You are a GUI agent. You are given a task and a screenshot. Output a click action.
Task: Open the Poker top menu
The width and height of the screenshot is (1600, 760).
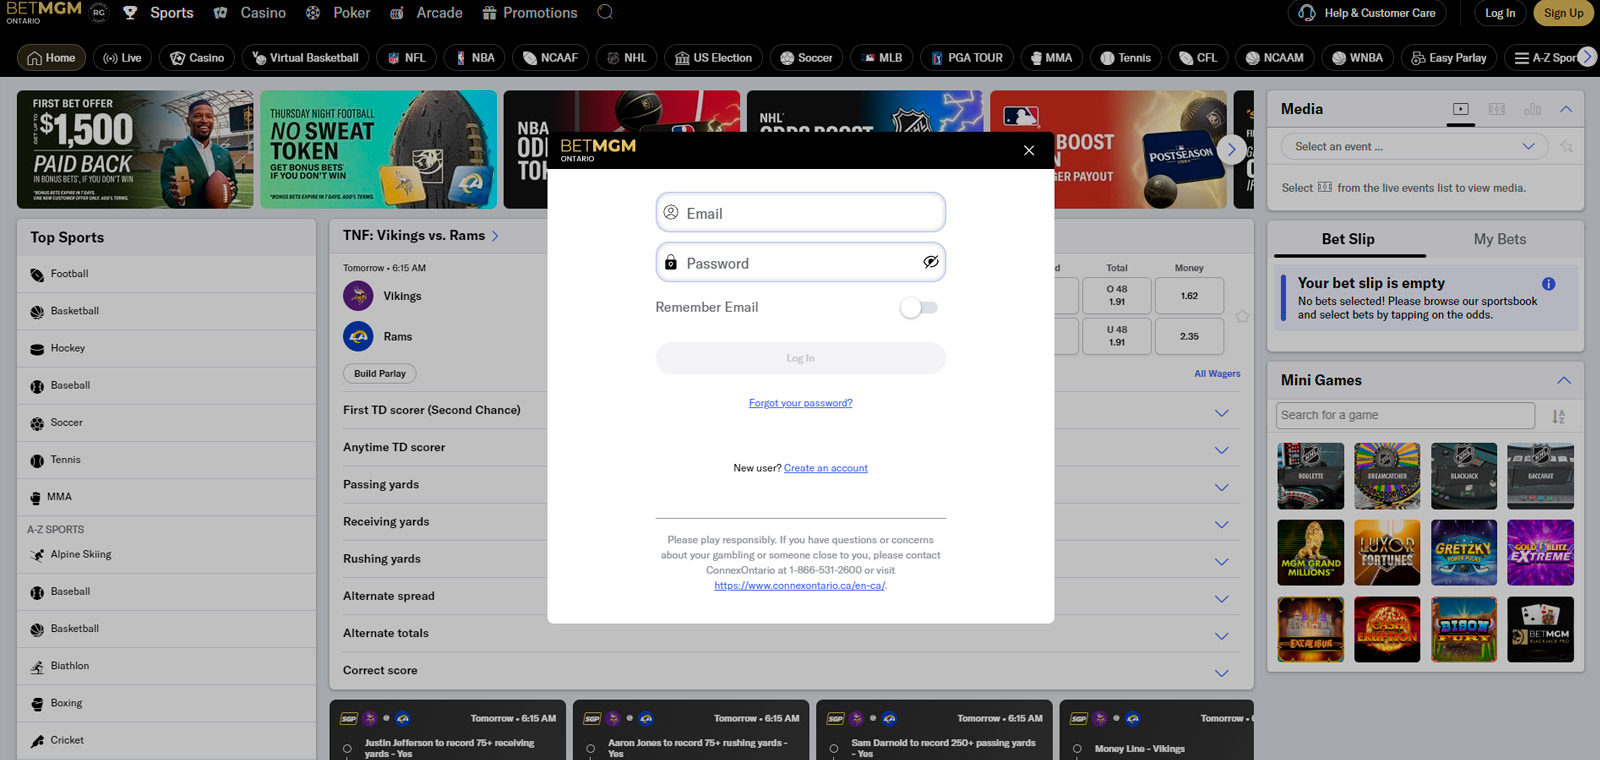pyautogui.click(x=338, y=13)
